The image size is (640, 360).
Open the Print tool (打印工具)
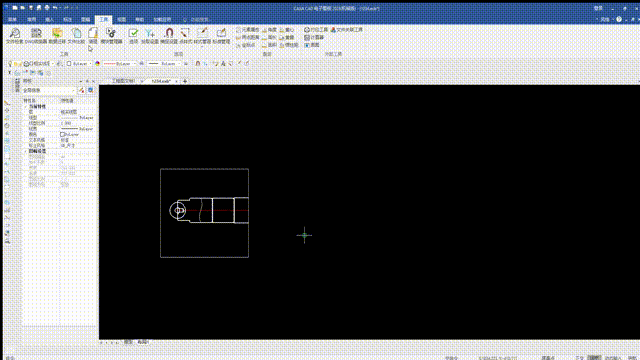316,30
